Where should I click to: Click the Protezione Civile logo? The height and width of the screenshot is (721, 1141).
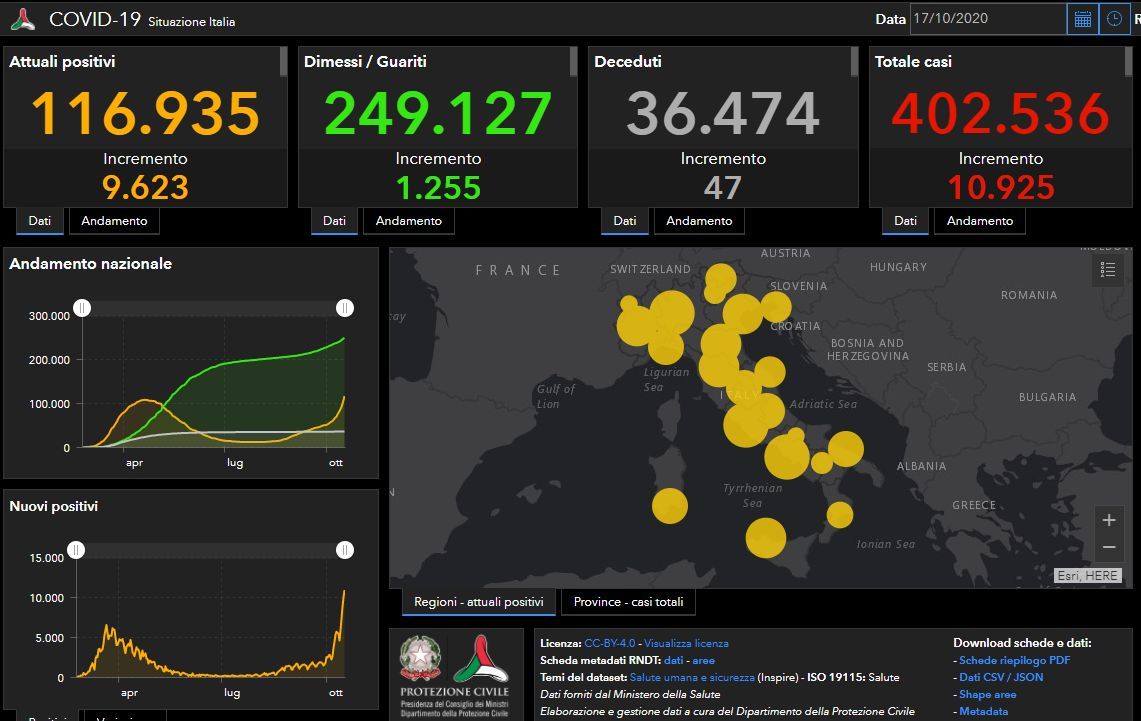(481, 660)
